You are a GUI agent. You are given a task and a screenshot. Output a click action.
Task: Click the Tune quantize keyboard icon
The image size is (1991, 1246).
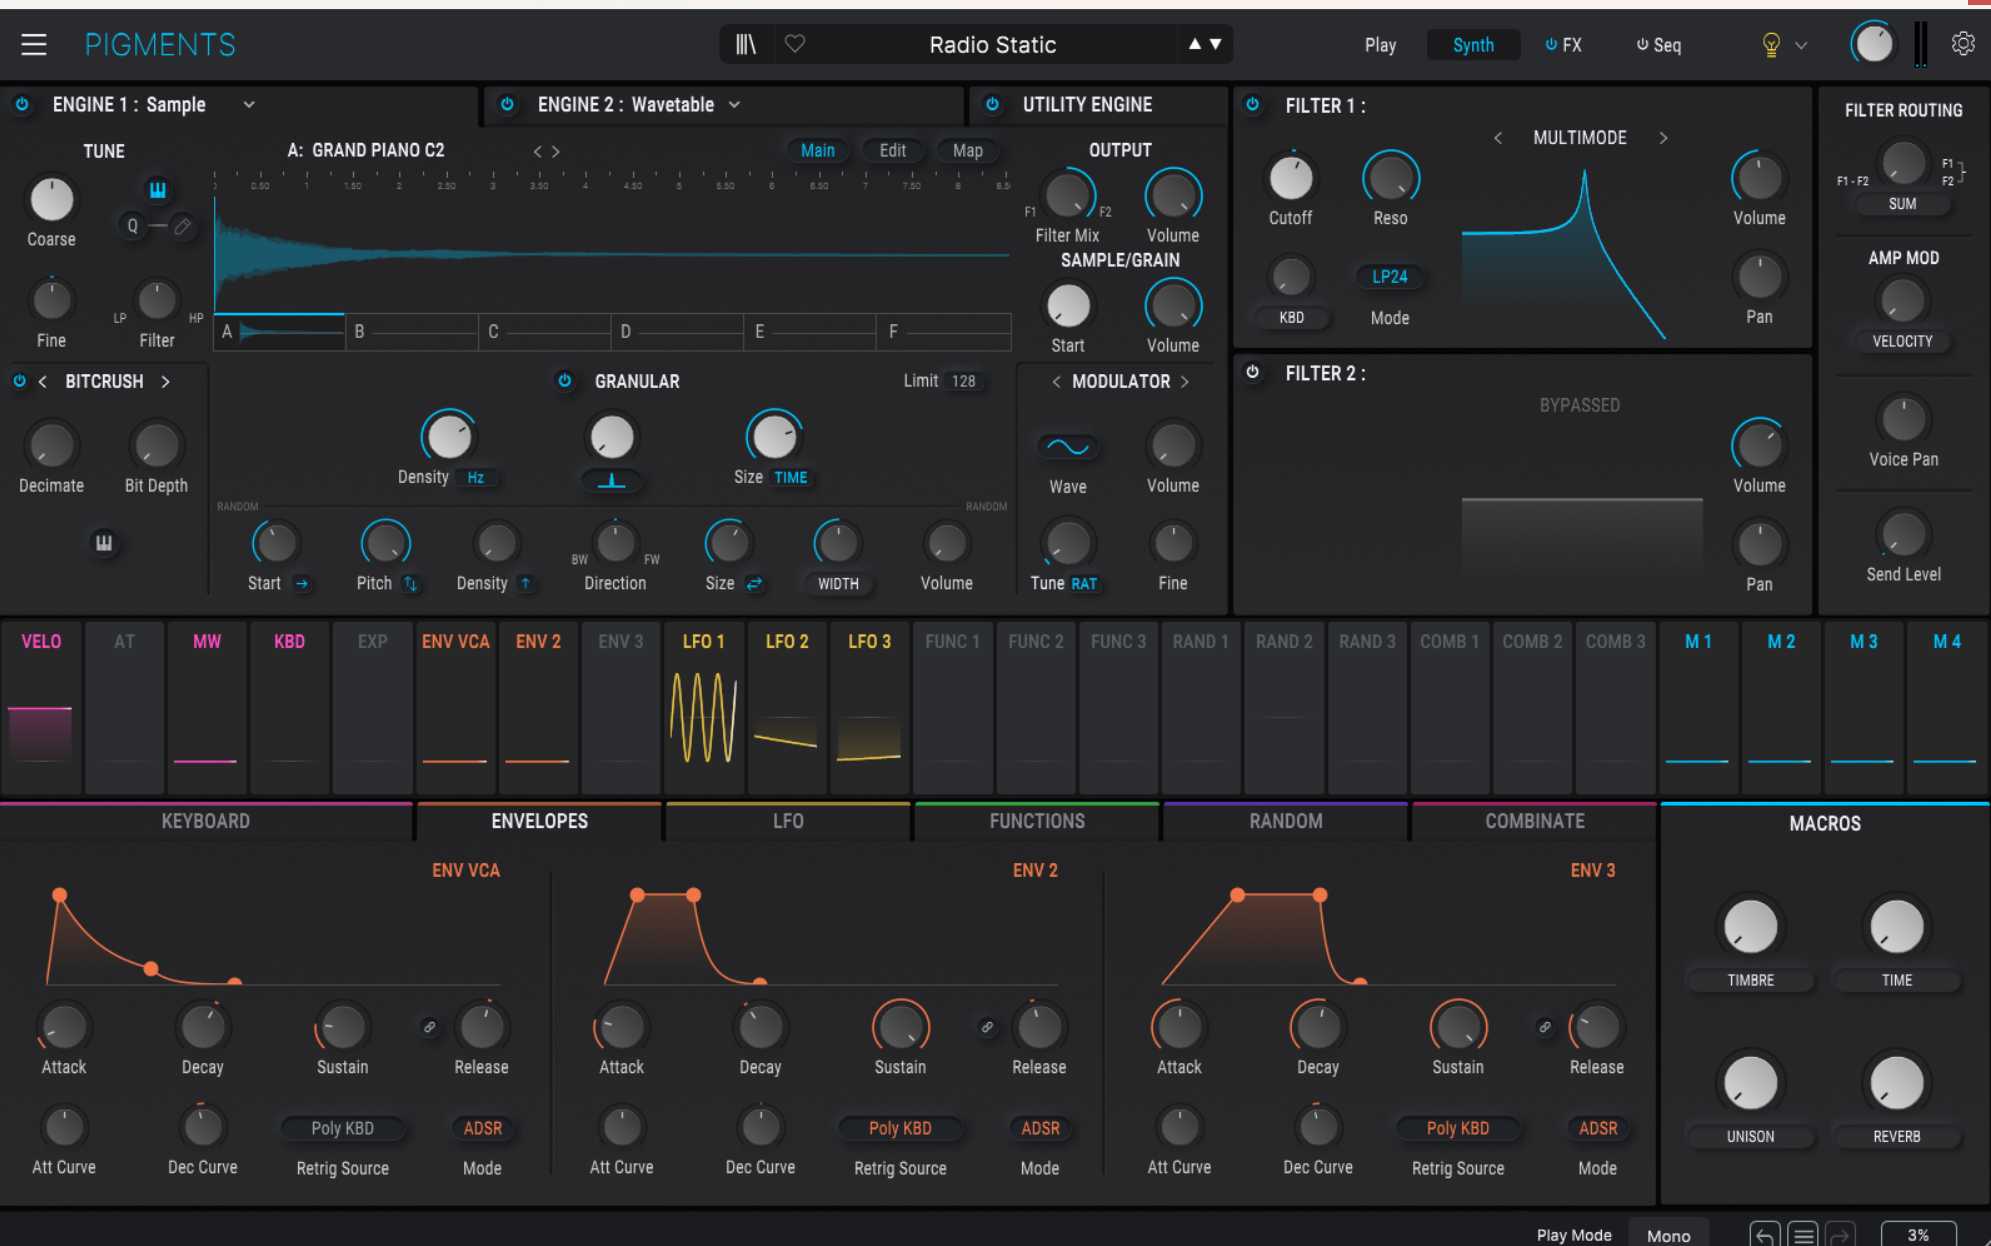(x=157, y=190)
